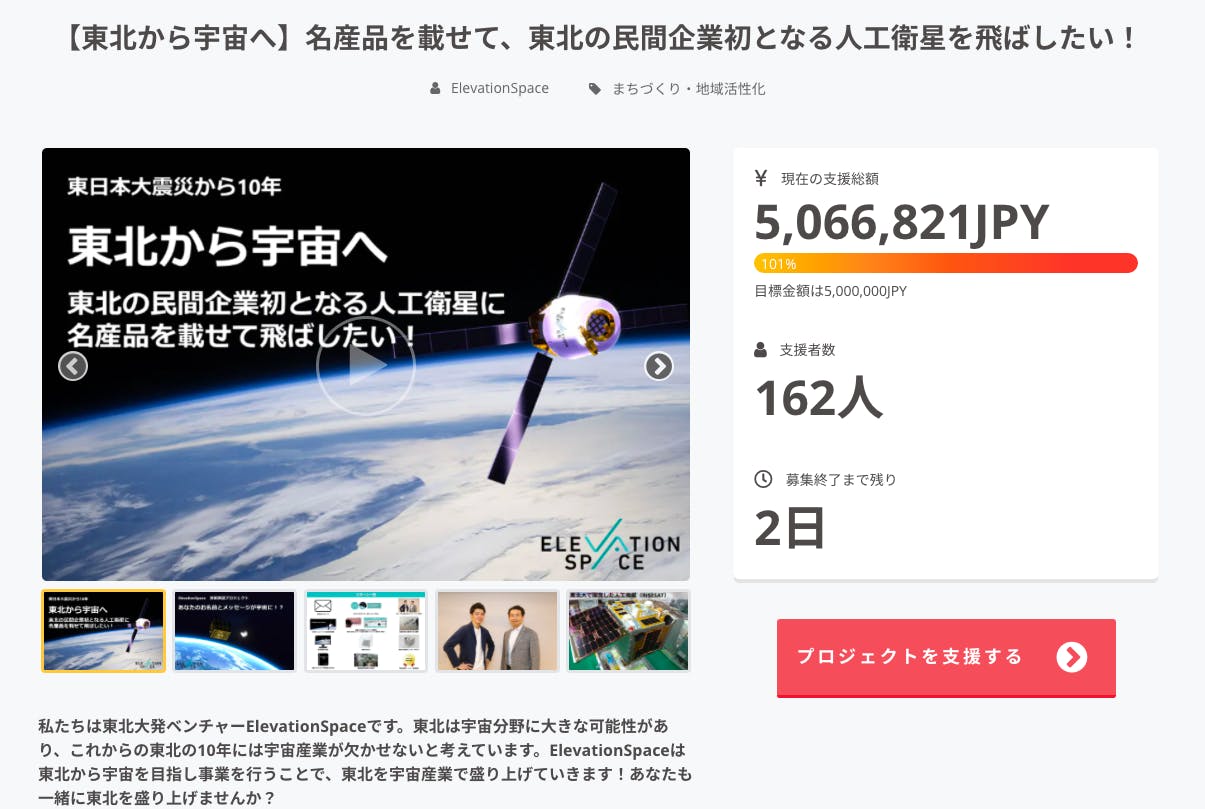Open the ElevationSpace author link
Viewport: 1205px width, 809px height.
(499, 88)
